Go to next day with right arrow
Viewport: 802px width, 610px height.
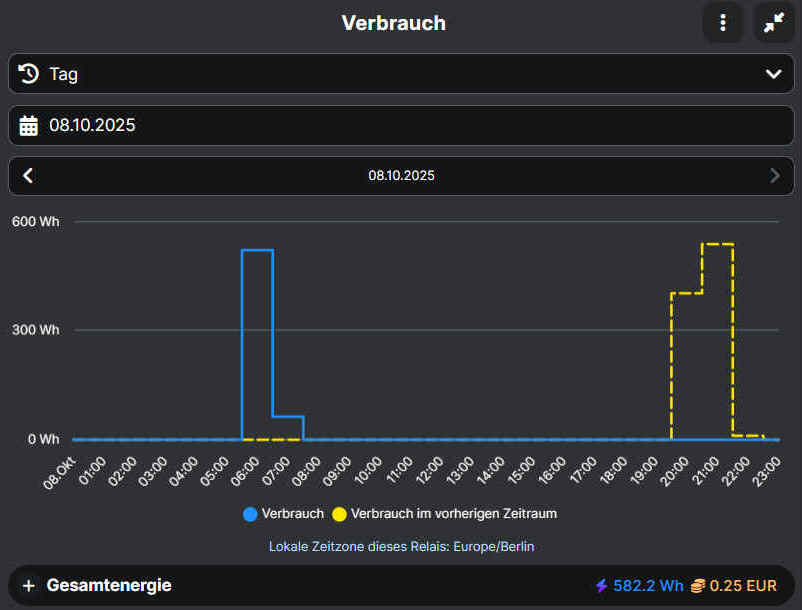click(774, 176)
